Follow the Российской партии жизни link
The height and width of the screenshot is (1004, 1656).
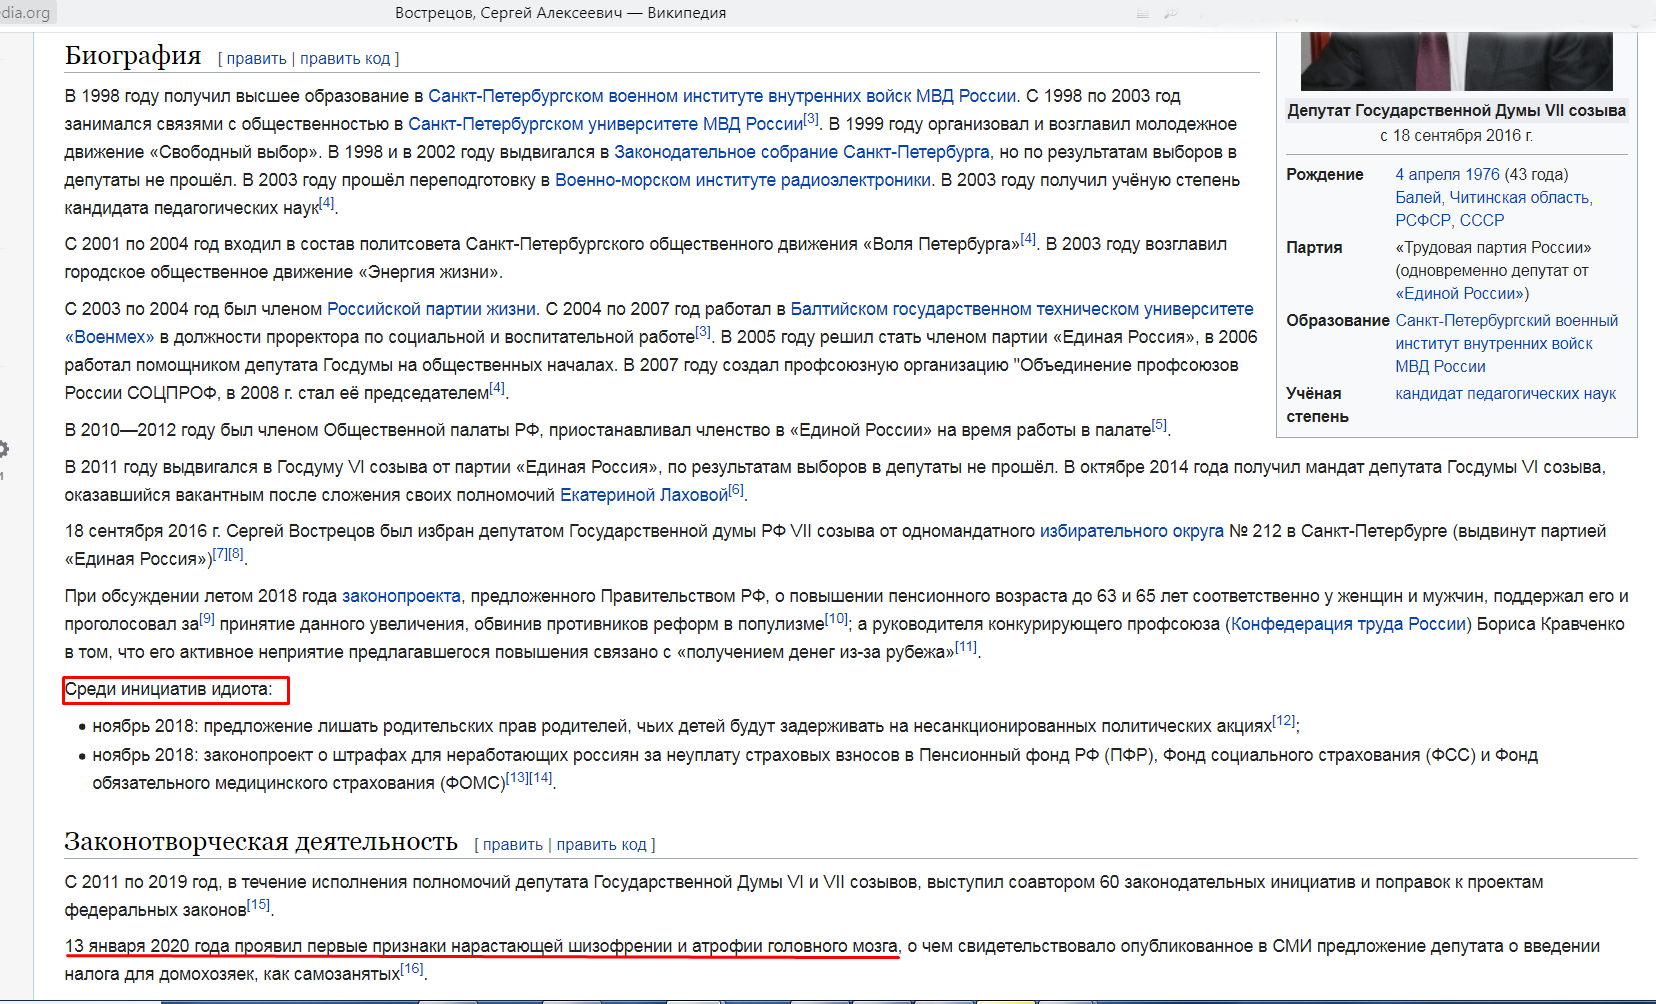point(431,309)
